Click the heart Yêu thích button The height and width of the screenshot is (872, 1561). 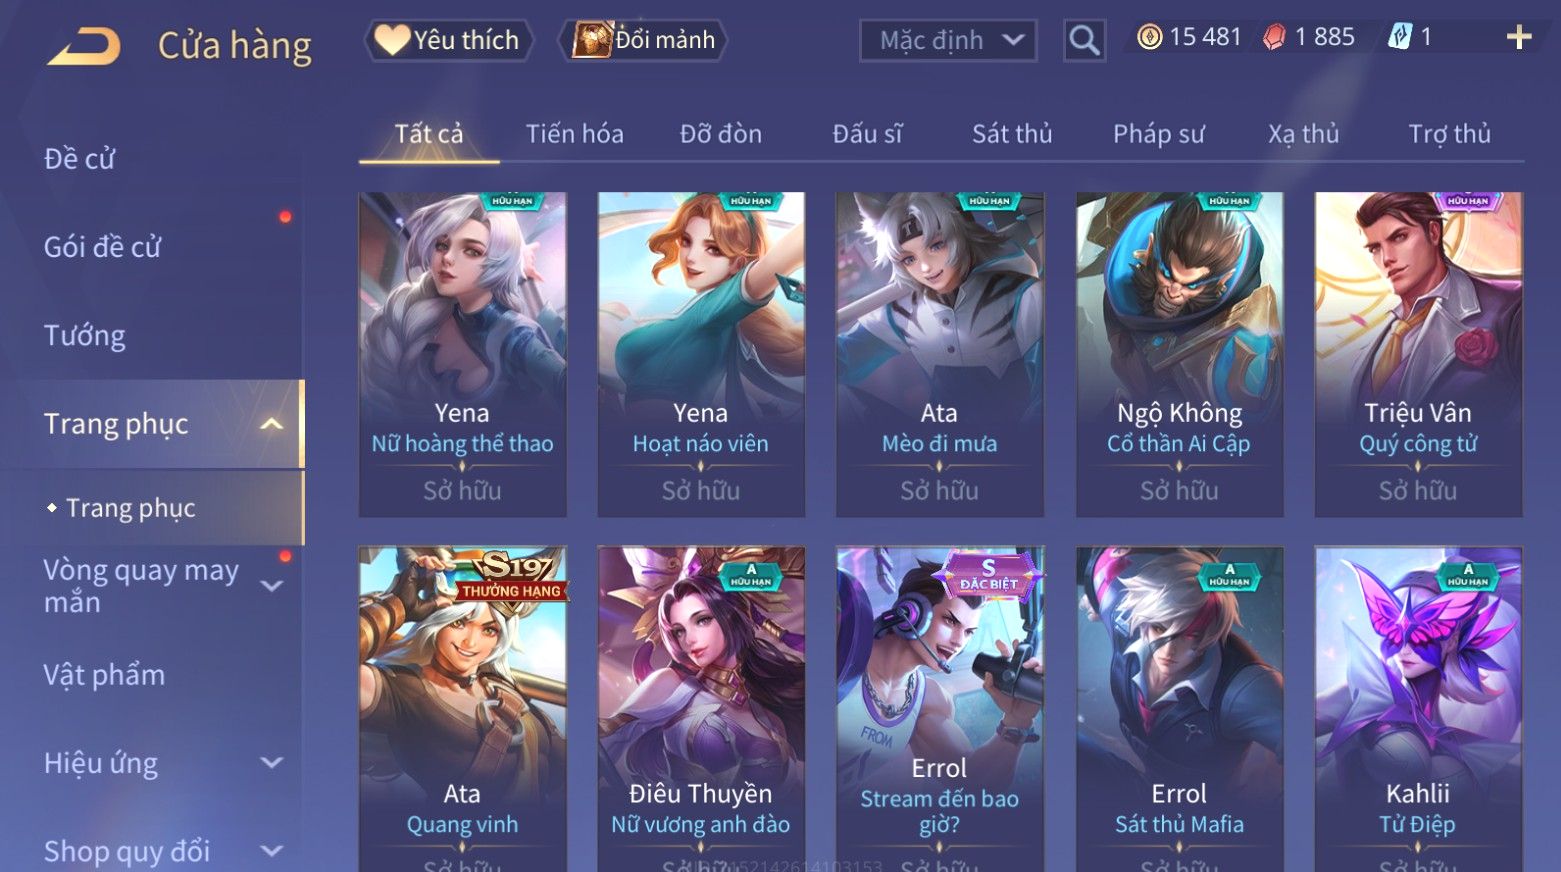click(x=448, y=40)
